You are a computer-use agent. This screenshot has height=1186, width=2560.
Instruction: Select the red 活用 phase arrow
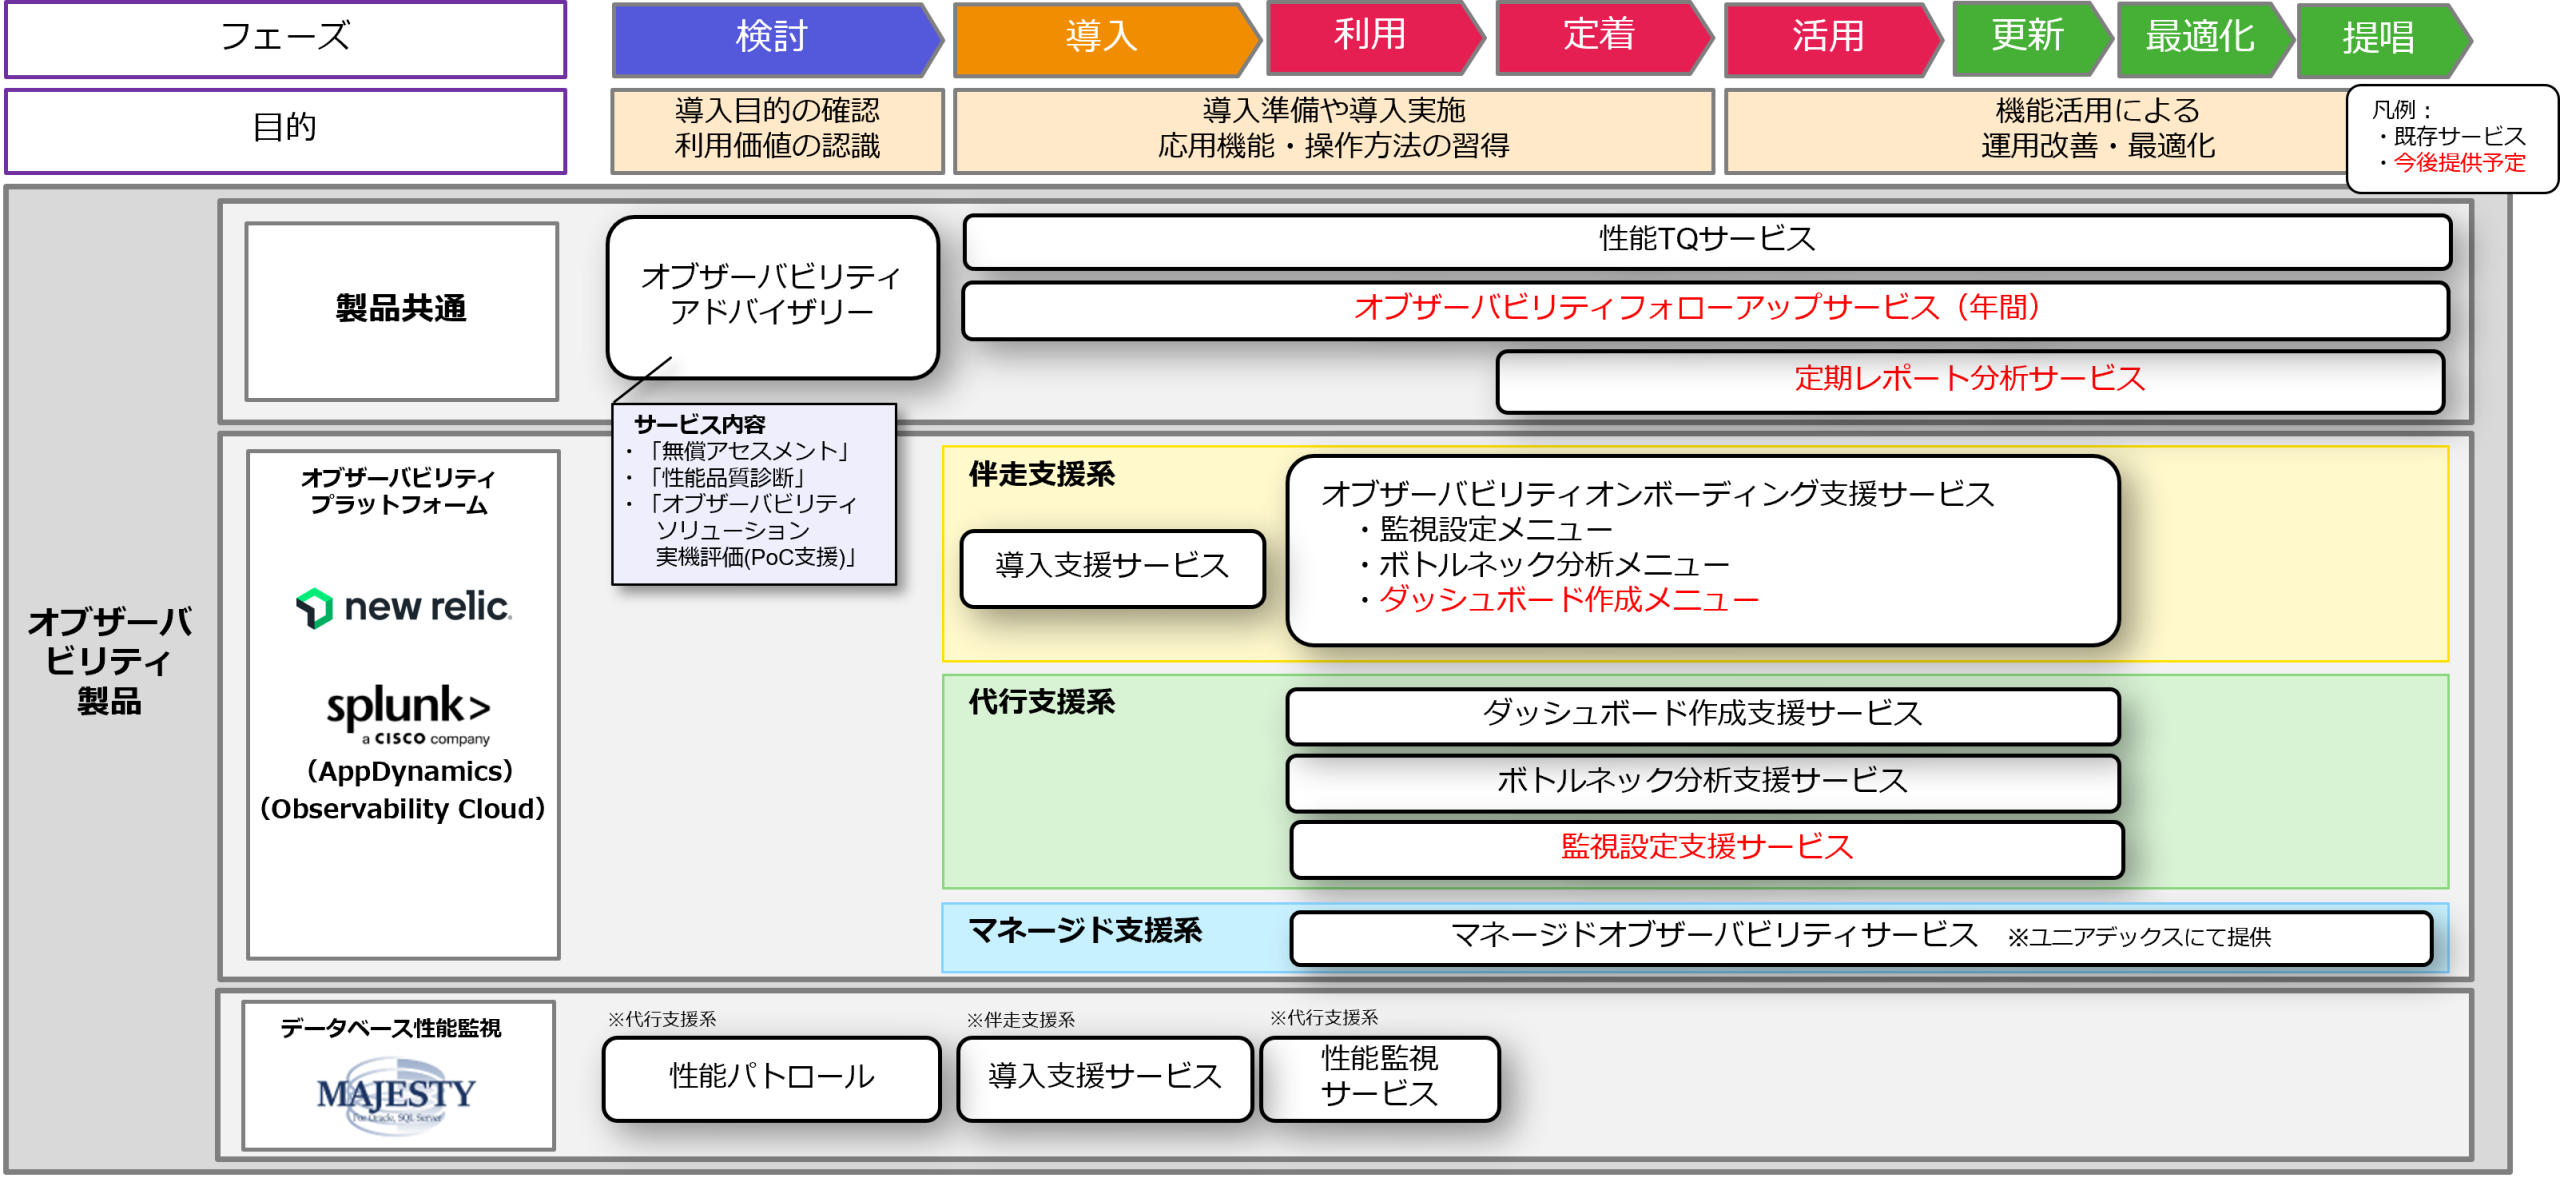click(1828, 38)
